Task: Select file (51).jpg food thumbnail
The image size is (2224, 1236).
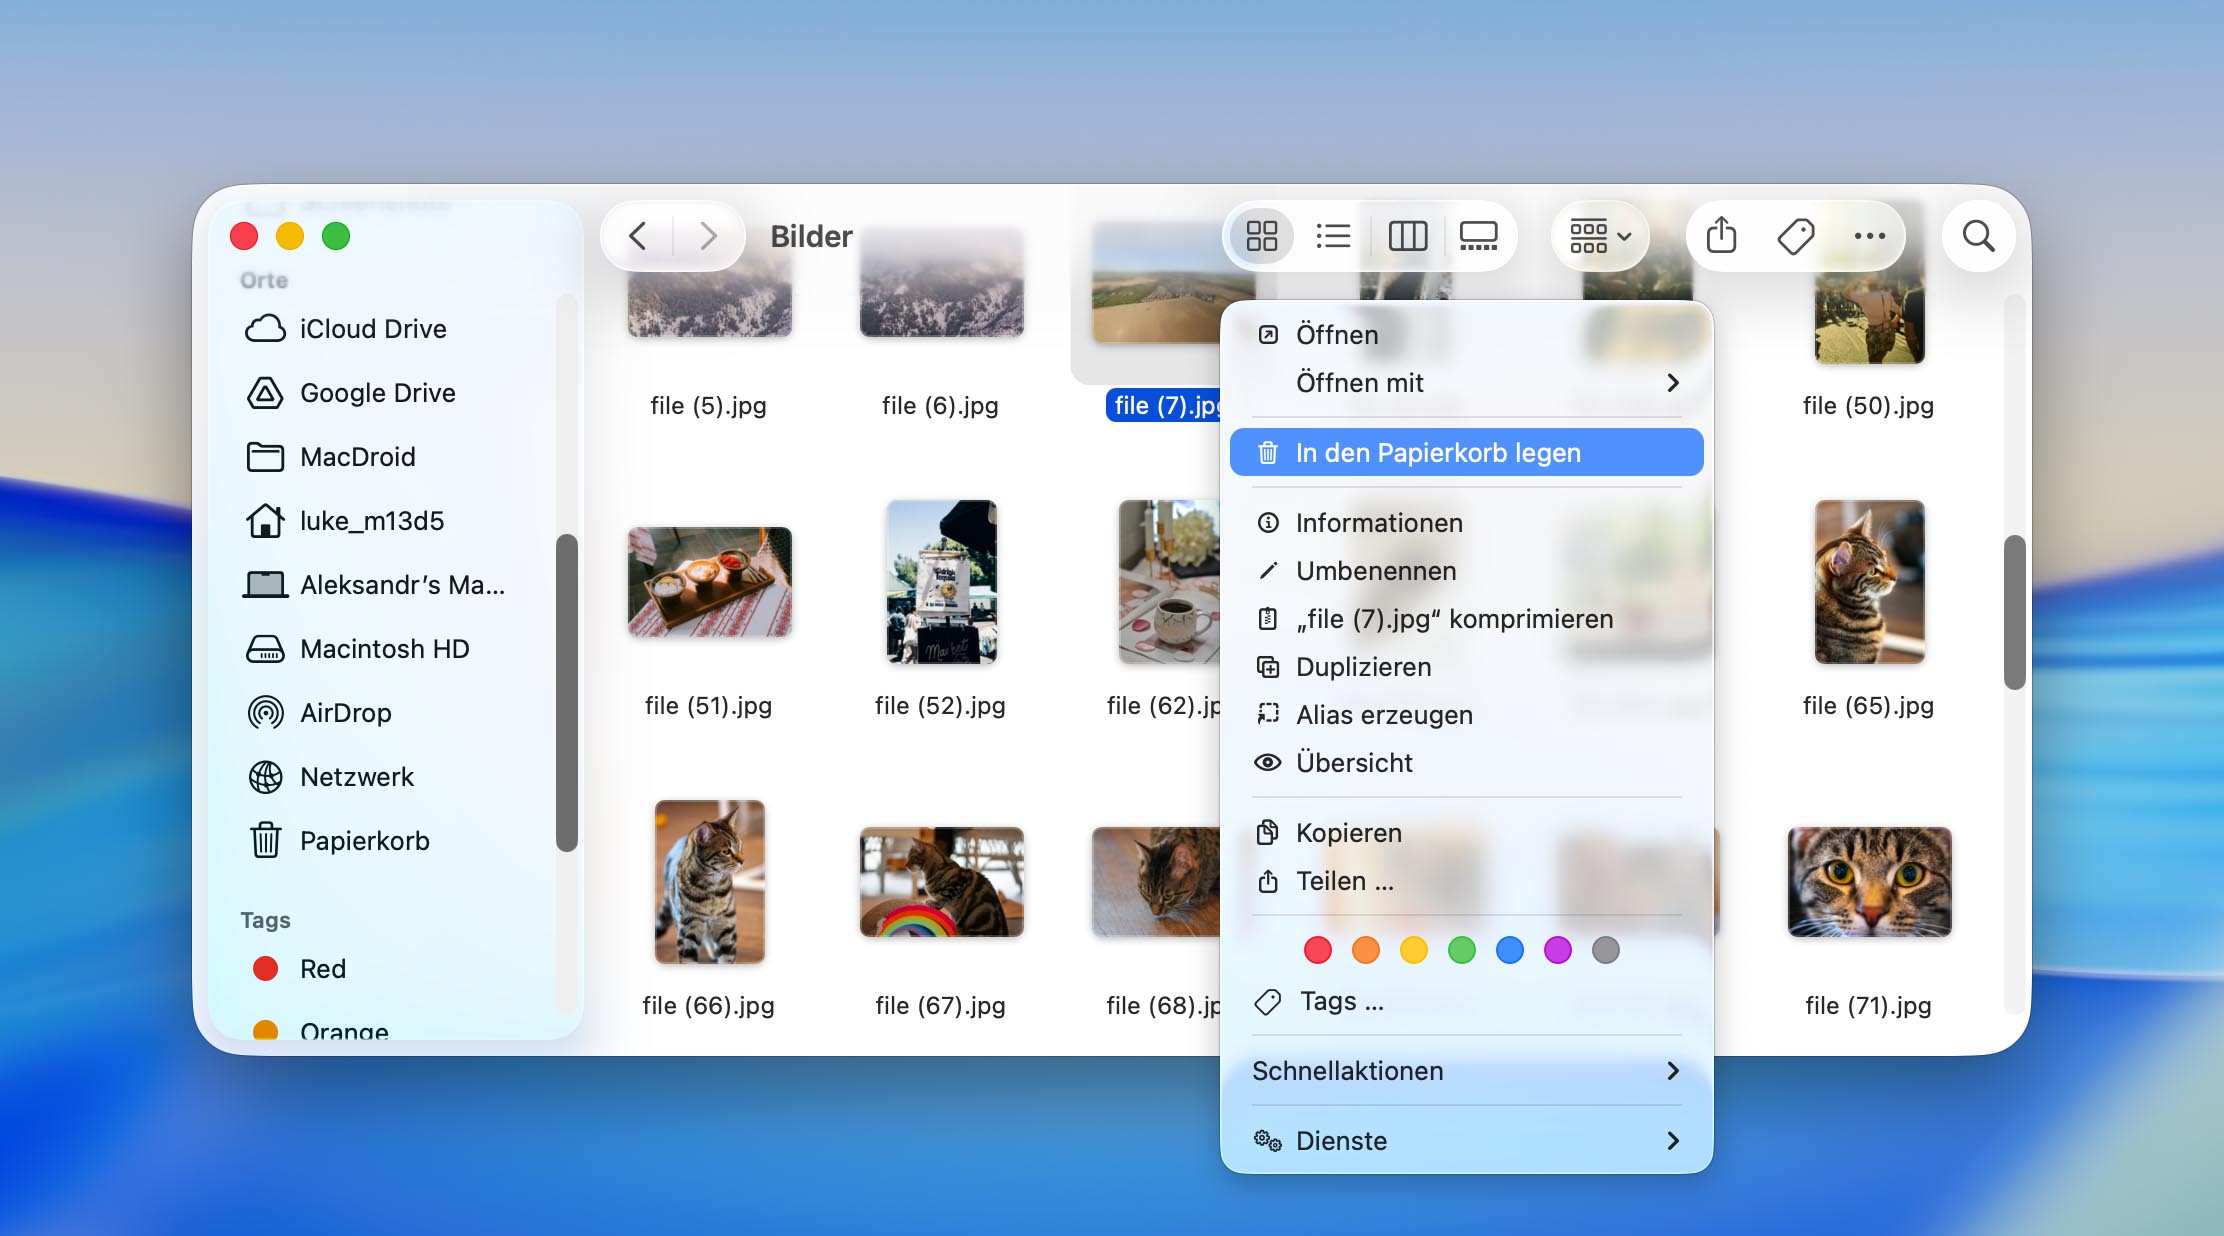Action: click(x=709, y=582)
